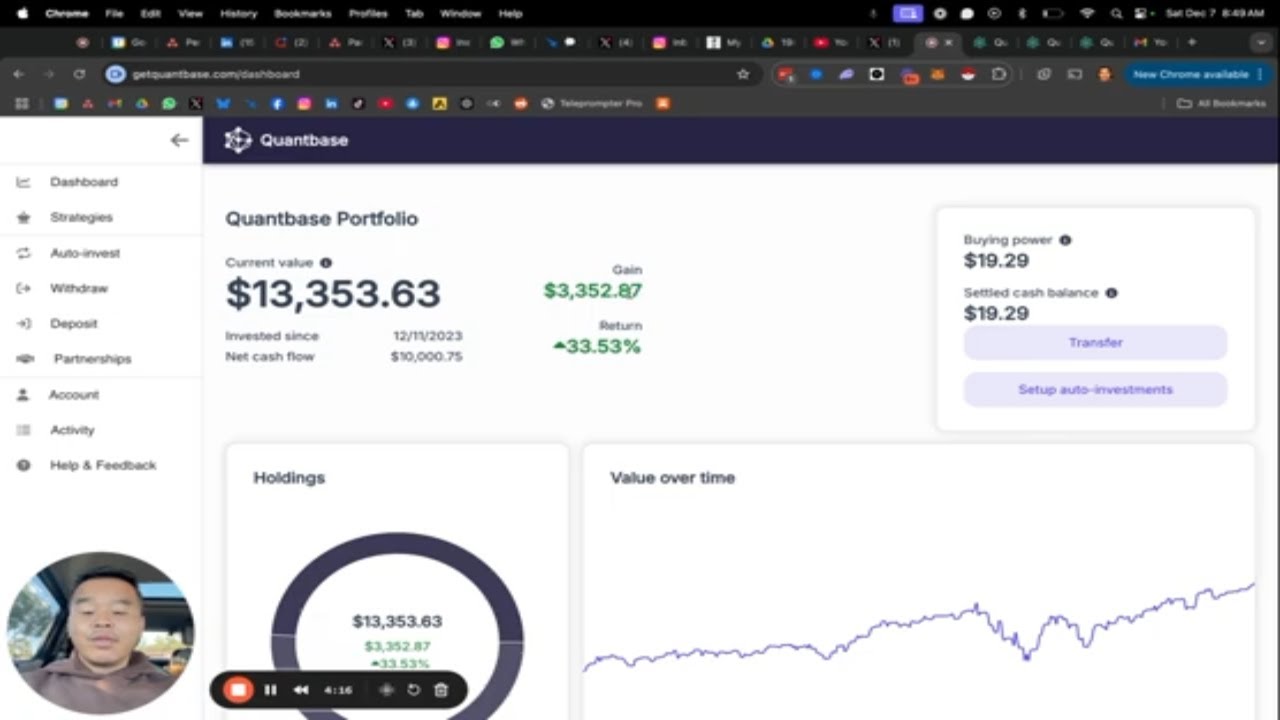Viewport: 1280px width, 720px height.
Task: Open the Chrome profile avatar
Action: tap(1105, 74)
